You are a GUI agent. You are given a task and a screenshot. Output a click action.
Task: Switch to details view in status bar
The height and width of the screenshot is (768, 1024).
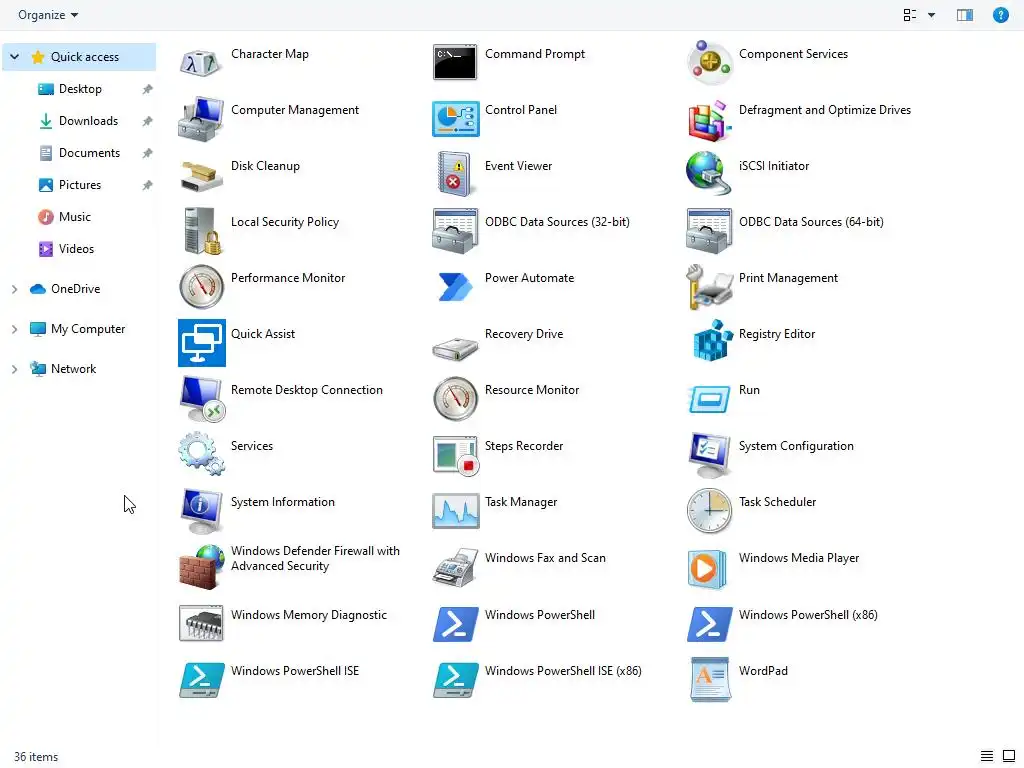coord(987,756)
